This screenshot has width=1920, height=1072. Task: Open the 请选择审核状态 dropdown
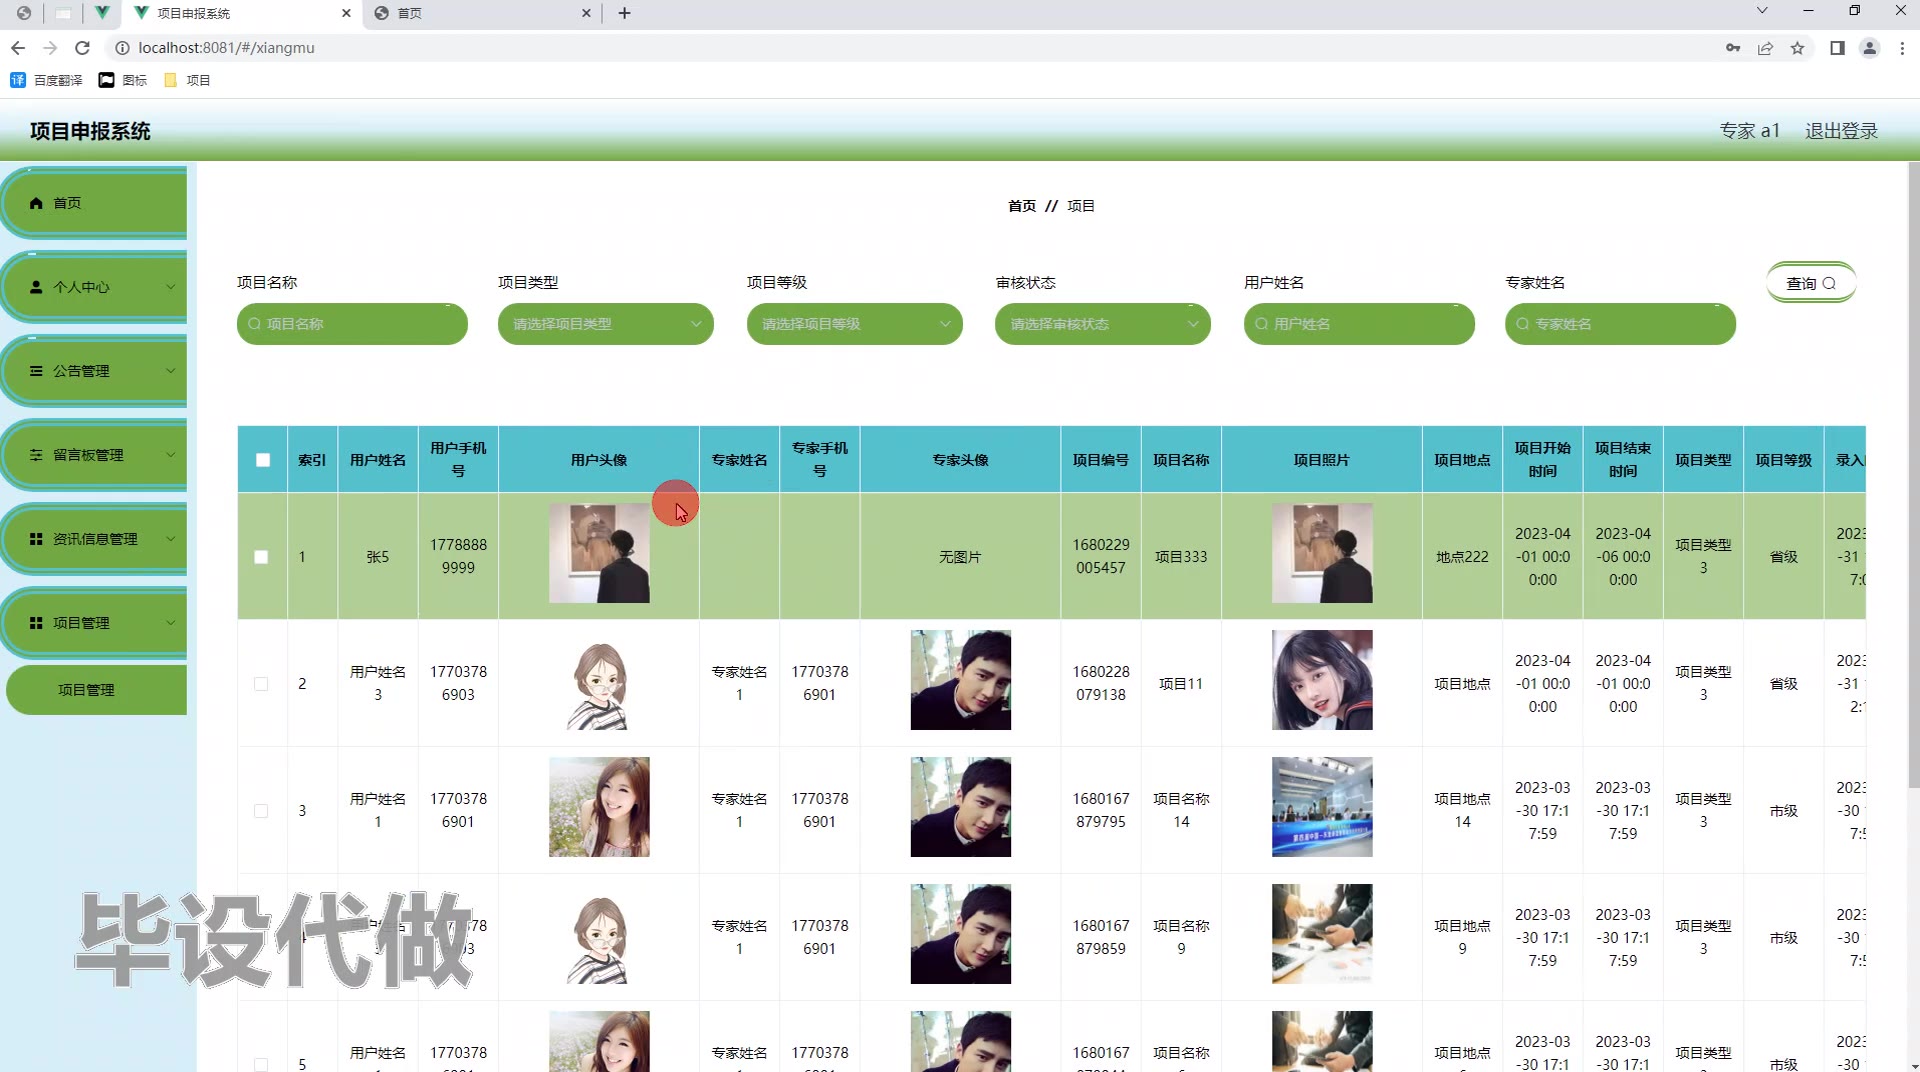click(x=1103, y=324)
